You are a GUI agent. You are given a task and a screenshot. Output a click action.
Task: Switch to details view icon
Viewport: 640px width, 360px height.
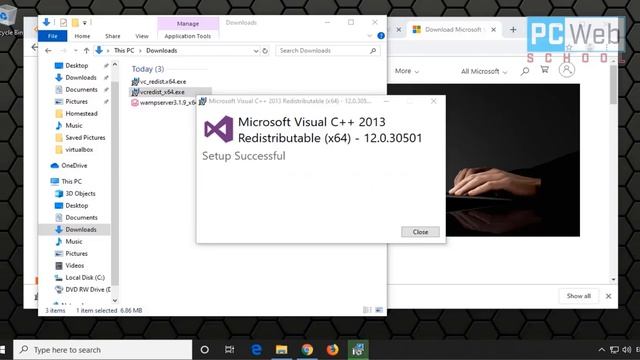point(367,310)
